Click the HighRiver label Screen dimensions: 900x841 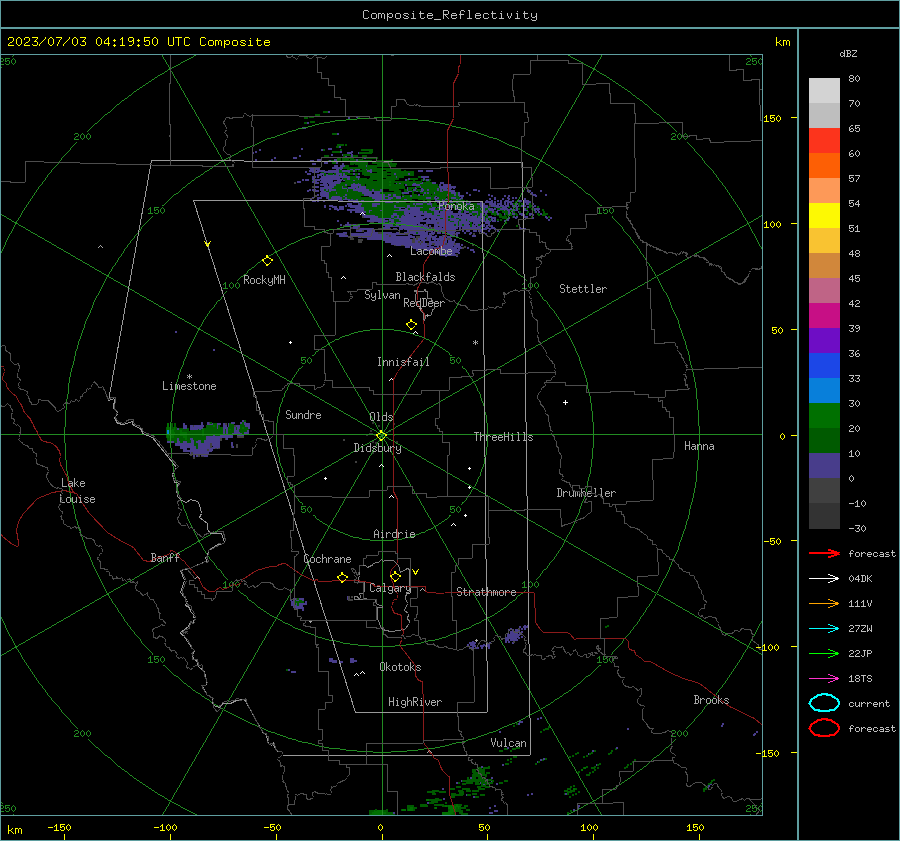point(415,702)
